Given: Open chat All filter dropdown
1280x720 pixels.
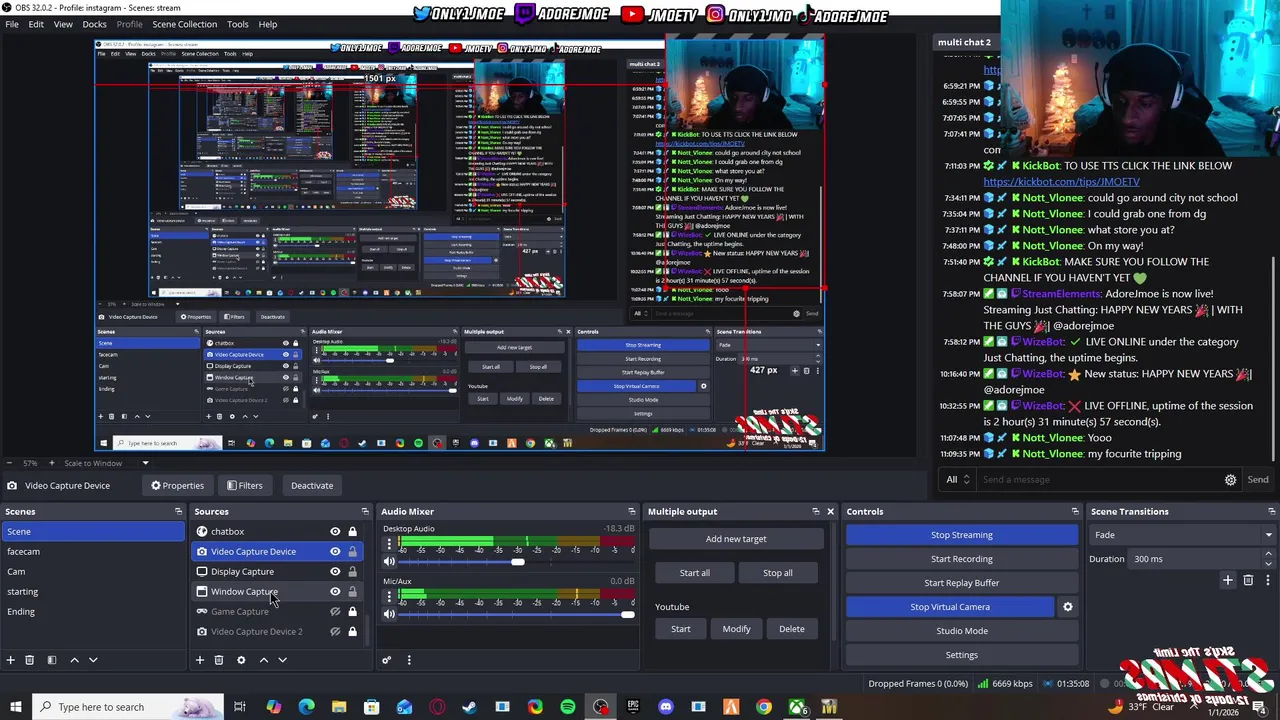Looking at the screenshot, I should (x=958, y=480).
